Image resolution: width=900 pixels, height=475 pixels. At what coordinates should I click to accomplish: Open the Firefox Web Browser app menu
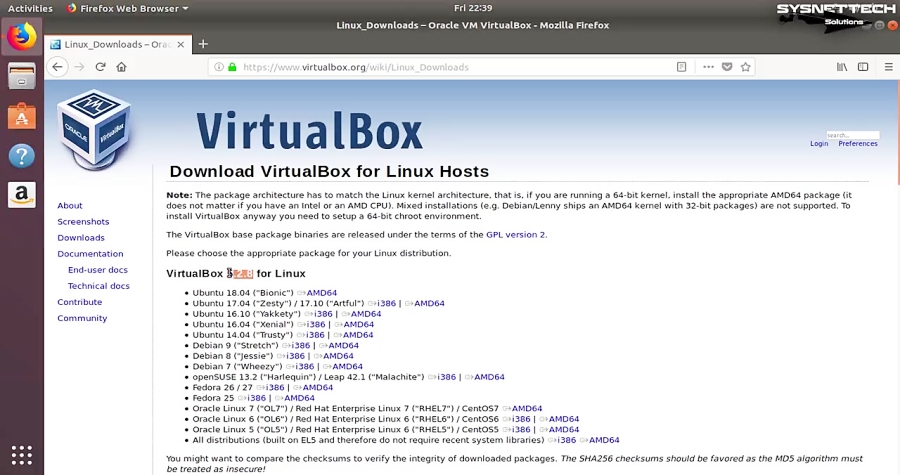[x=127, y=8]
